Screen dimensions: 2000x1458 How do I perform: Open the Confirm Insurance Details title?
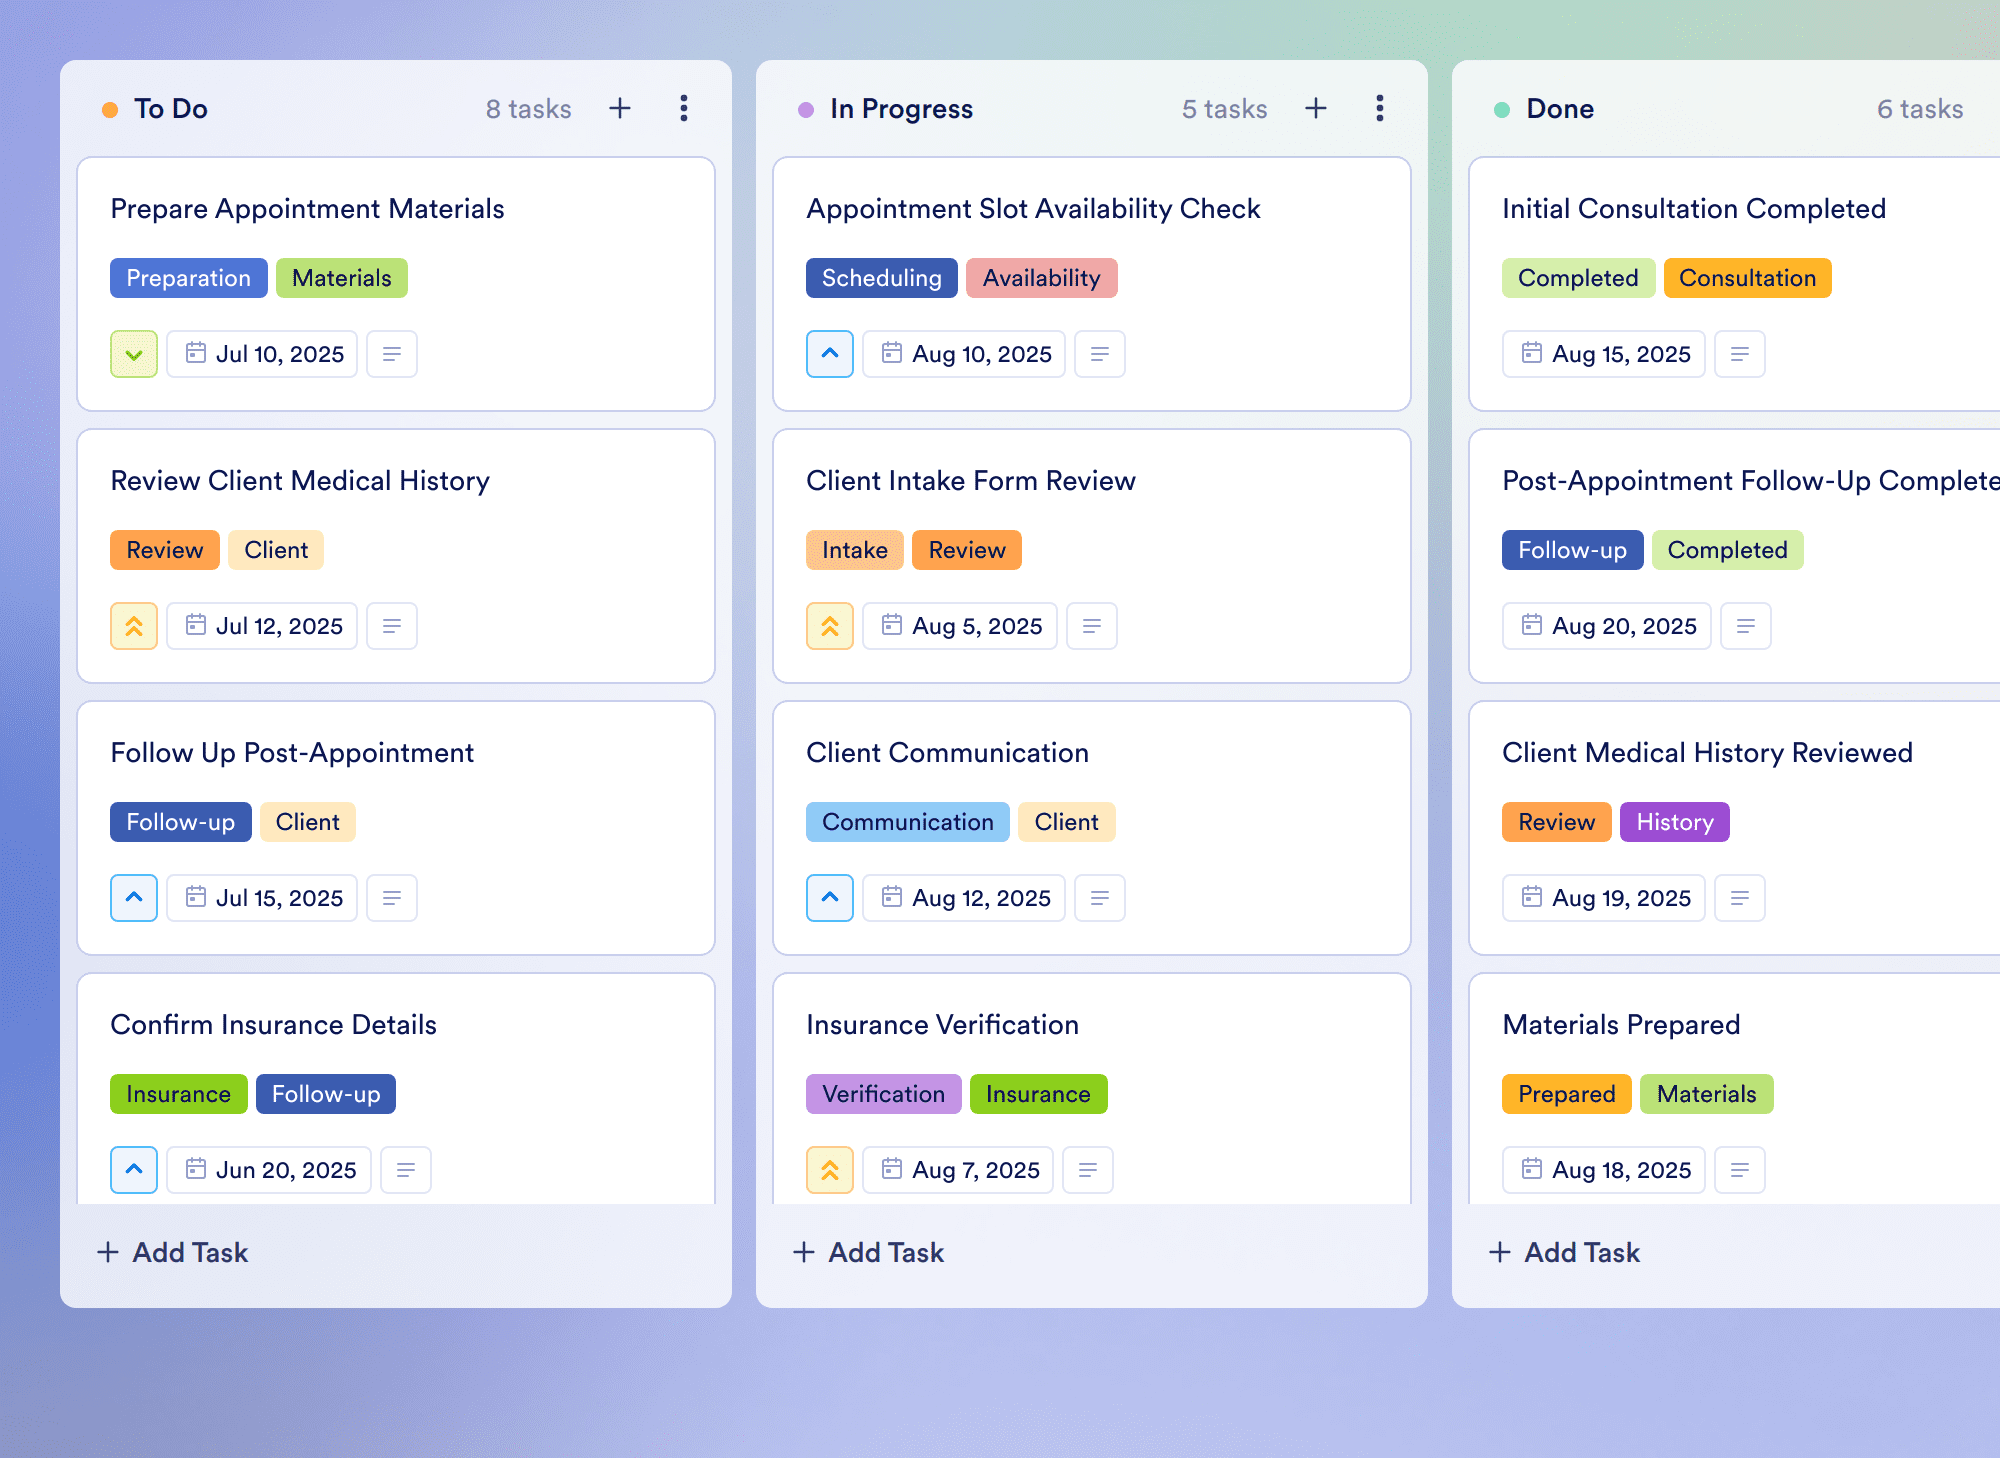coord(273,1024)
